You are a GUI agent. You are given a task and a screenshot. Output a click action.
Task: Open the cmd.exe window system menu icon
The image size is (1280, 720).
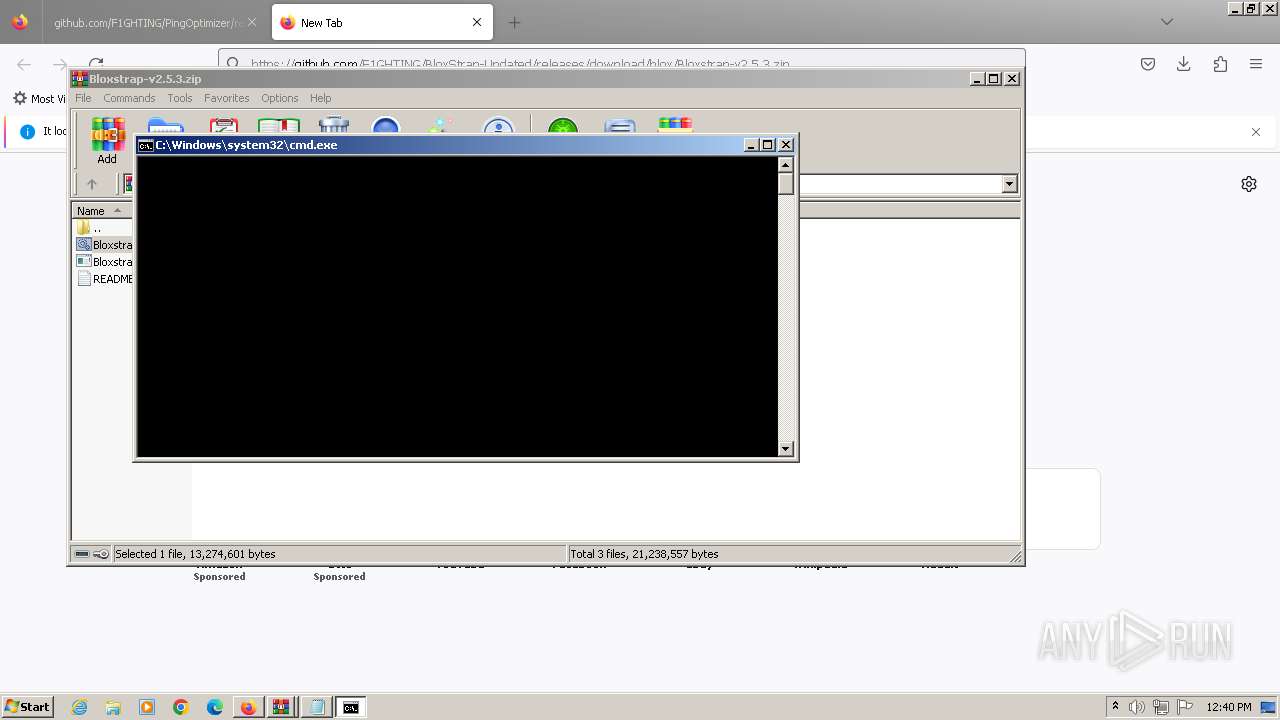click(145, 145)
